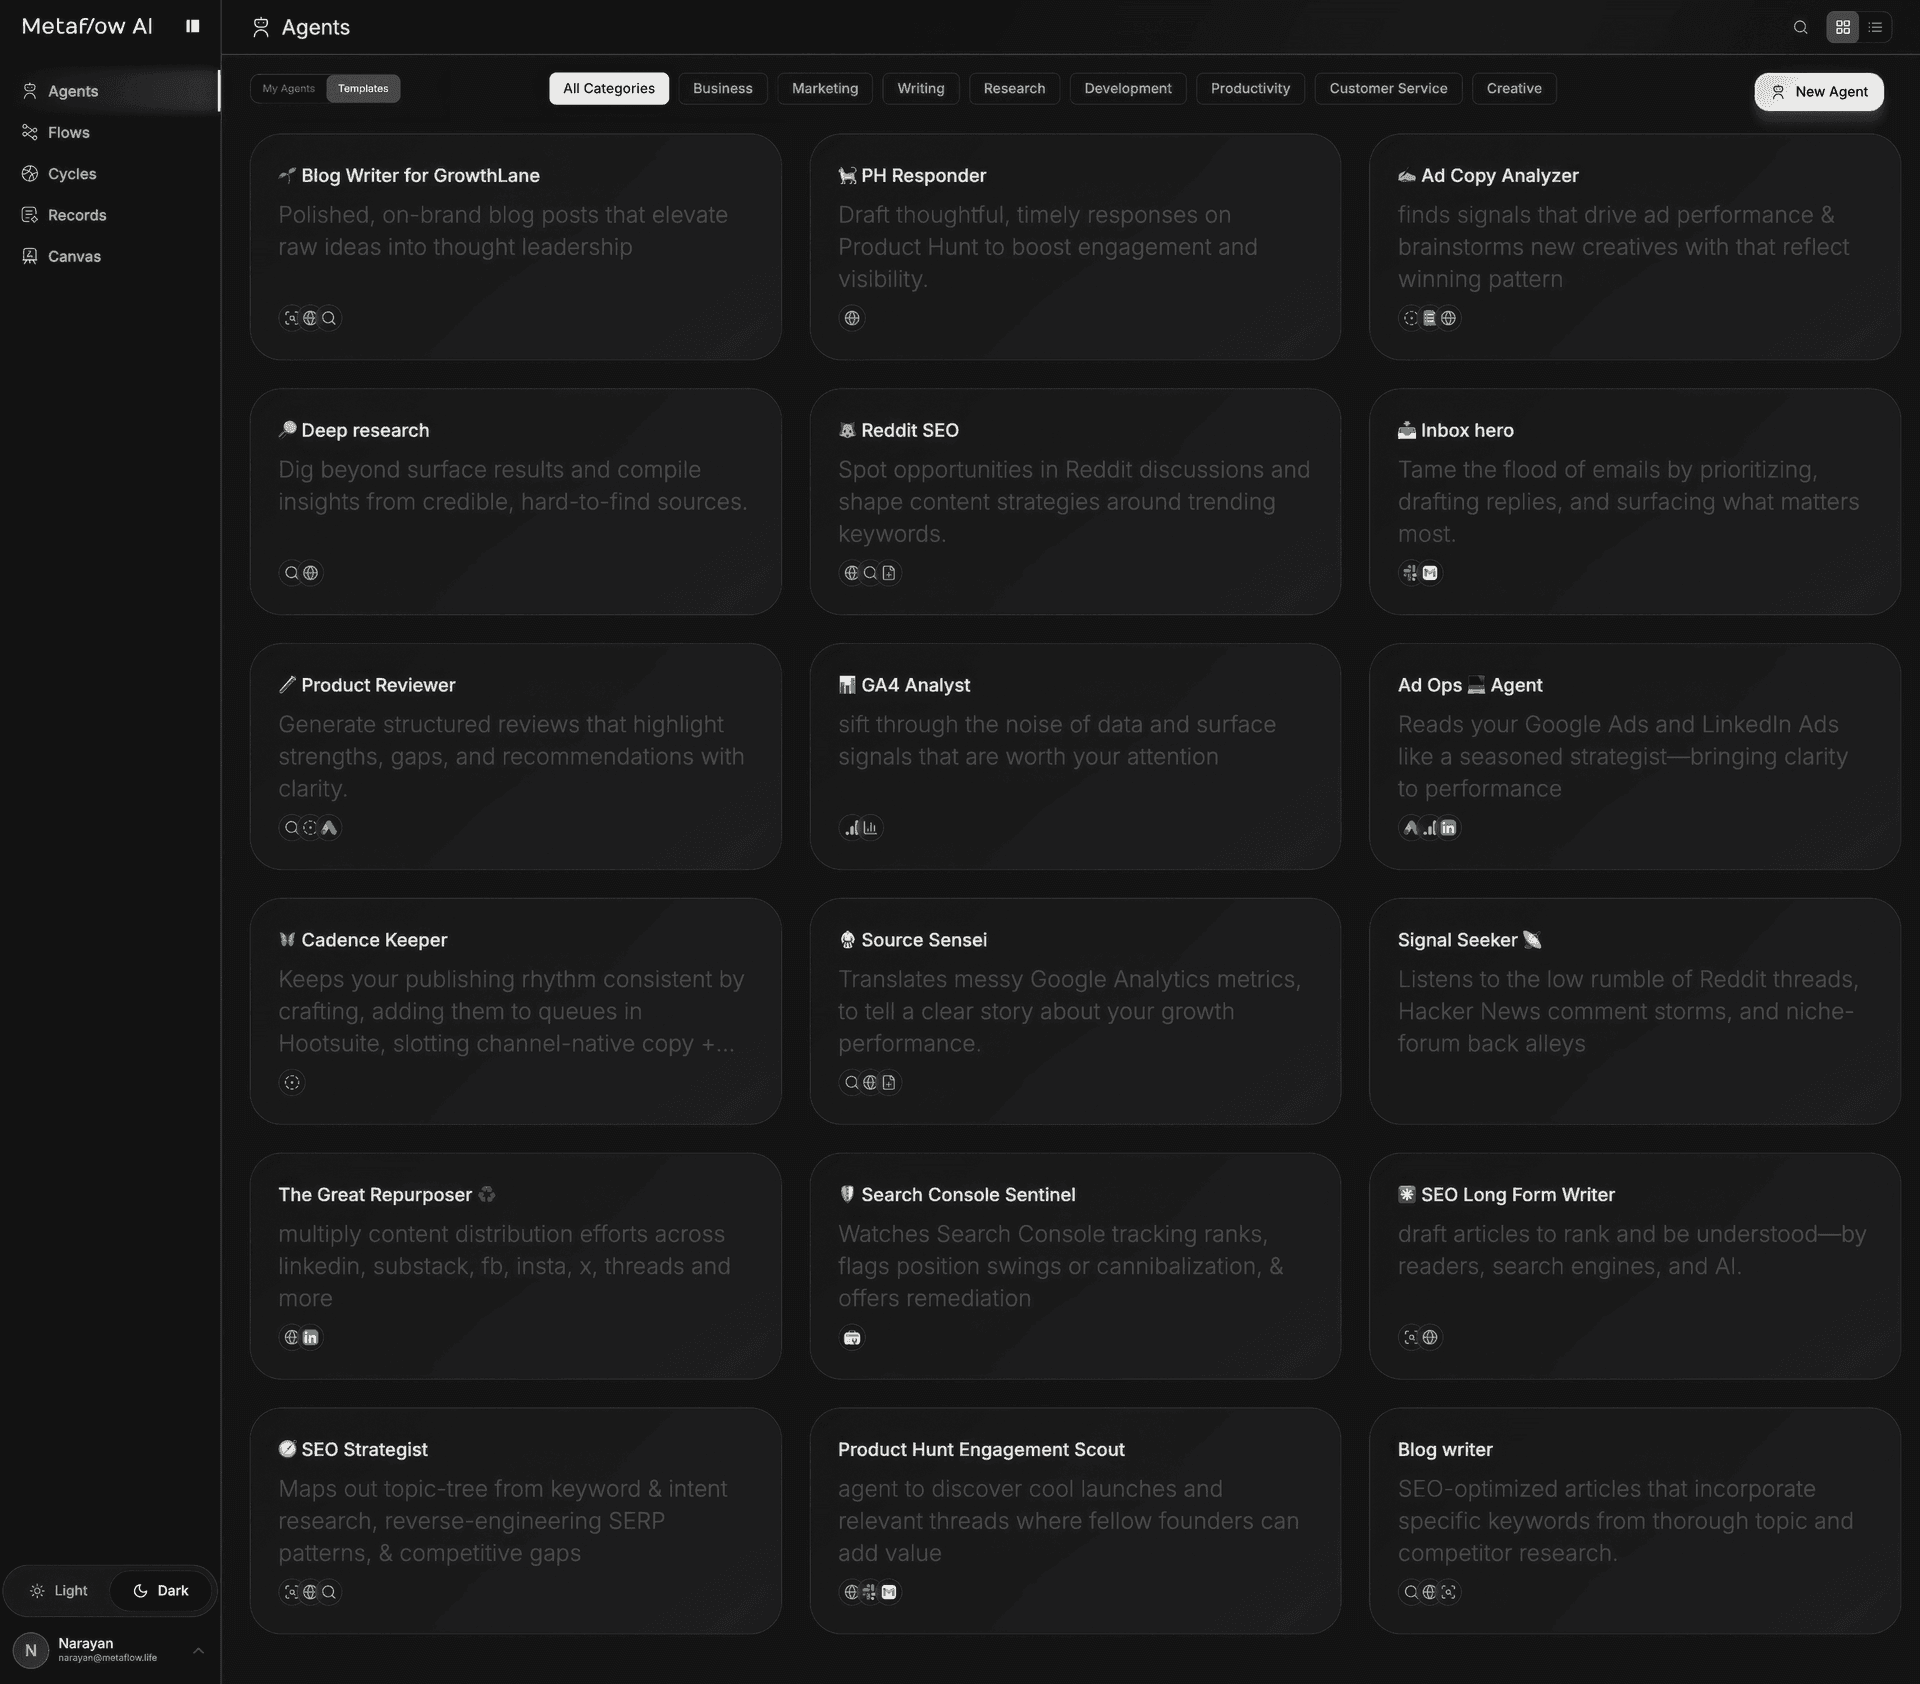Click LinkedIn icon on Ad Ops Agent
Image resolution: width=1920 pixels, height=1684 pixels.
(1448, 828)
